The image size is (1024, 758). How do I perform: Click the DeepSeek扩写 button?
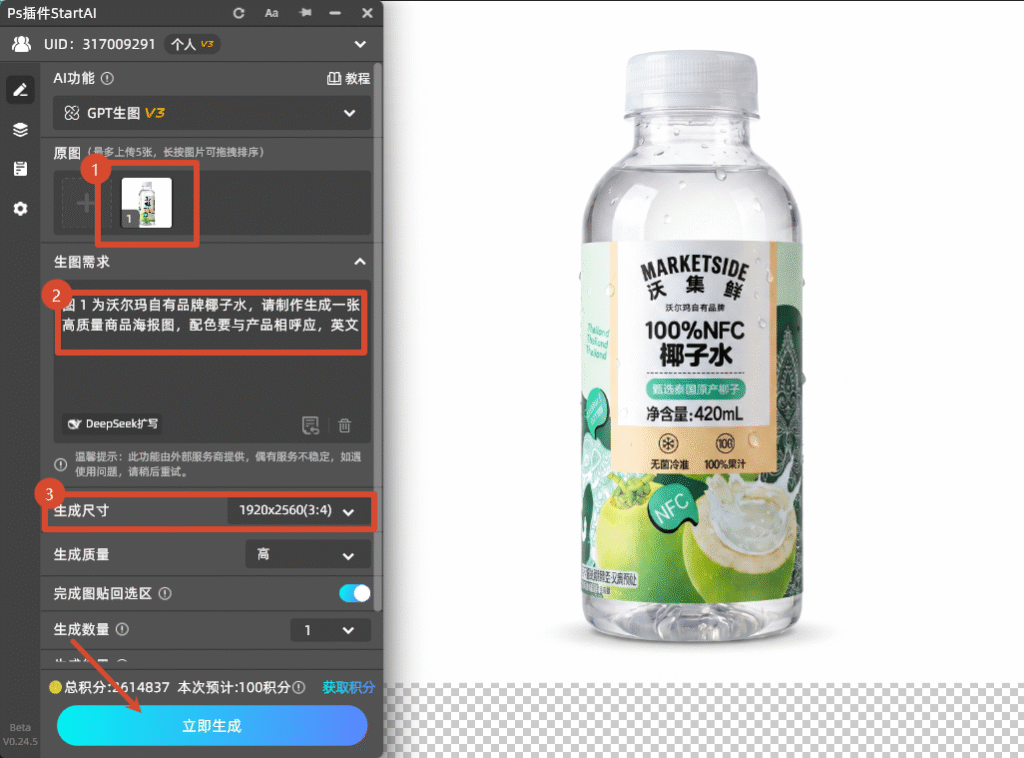click(113, 424)
